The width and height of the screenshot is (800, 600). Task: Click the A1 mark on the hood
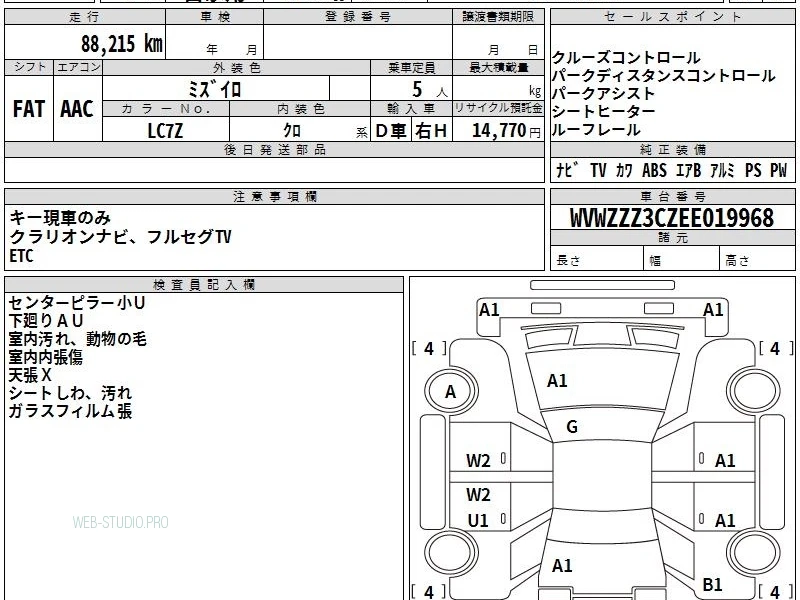[x=557, y=381]
